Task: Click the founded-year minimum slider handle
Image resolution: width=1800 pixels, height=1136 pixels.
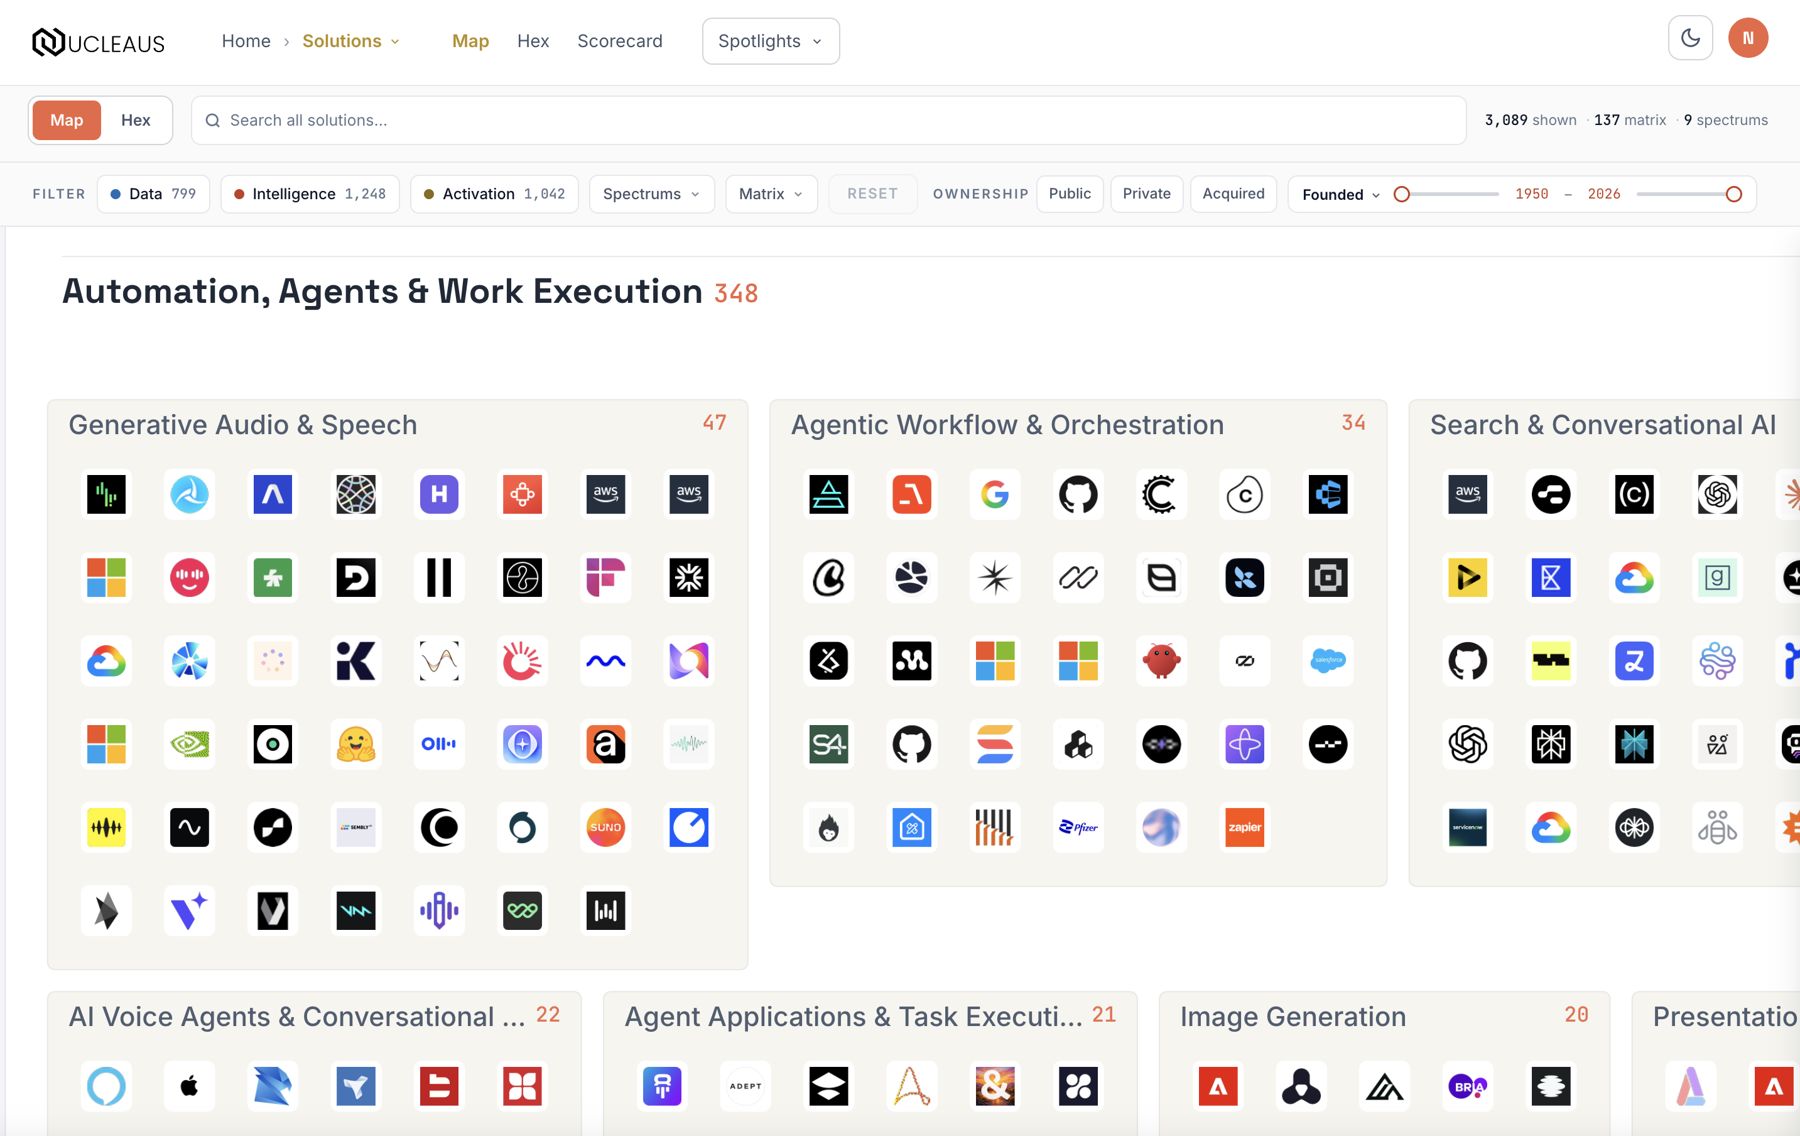Action: point(1402,194)
